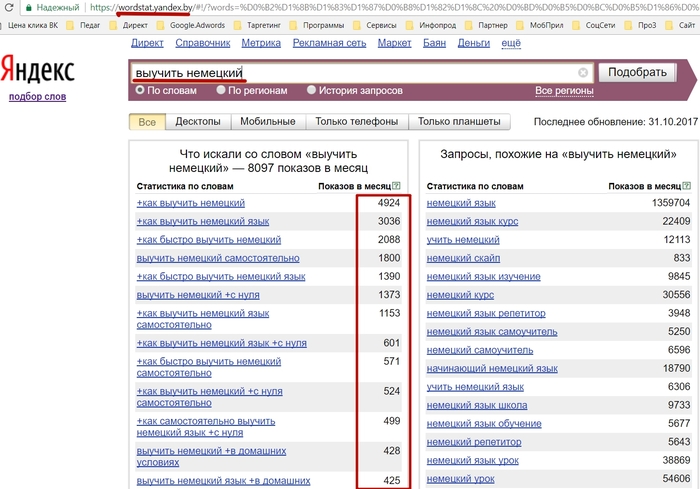Open the Сервисы bookmark folder
This screenshot has width=700, height=489.
pos(375,25)
